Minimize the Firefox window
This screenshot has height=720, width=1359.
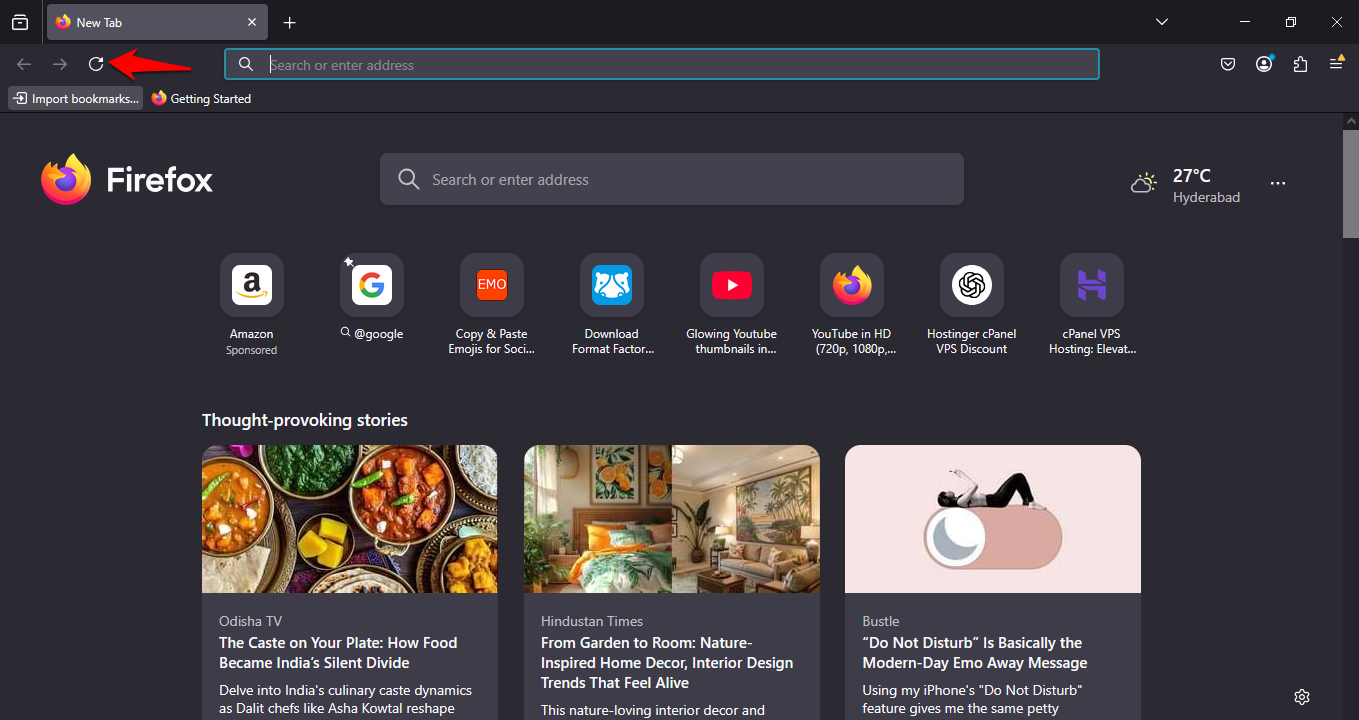click(1245, 22)
